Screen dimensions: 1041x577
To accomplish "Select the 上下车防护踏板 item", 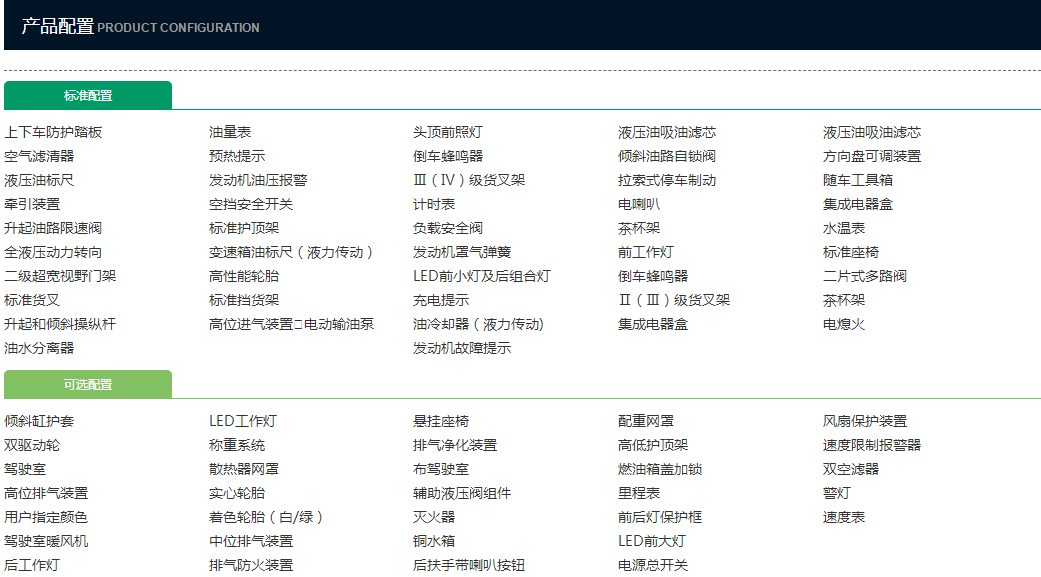I will pyautogui.click(x=53, y=132).
